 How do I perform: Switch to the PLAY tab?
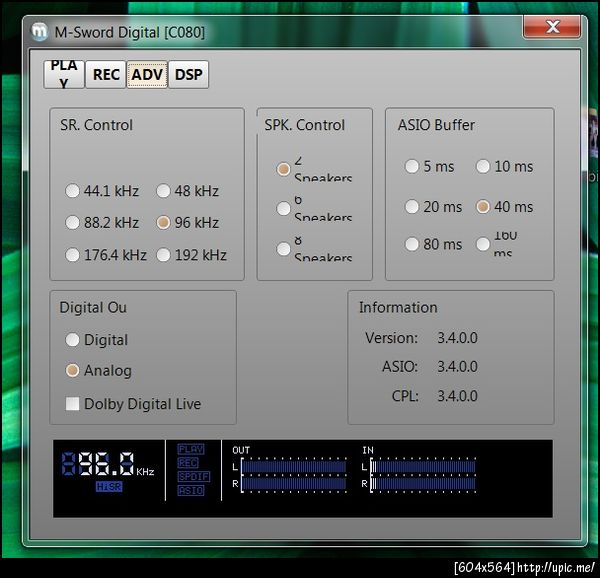(x=64, y=74)
